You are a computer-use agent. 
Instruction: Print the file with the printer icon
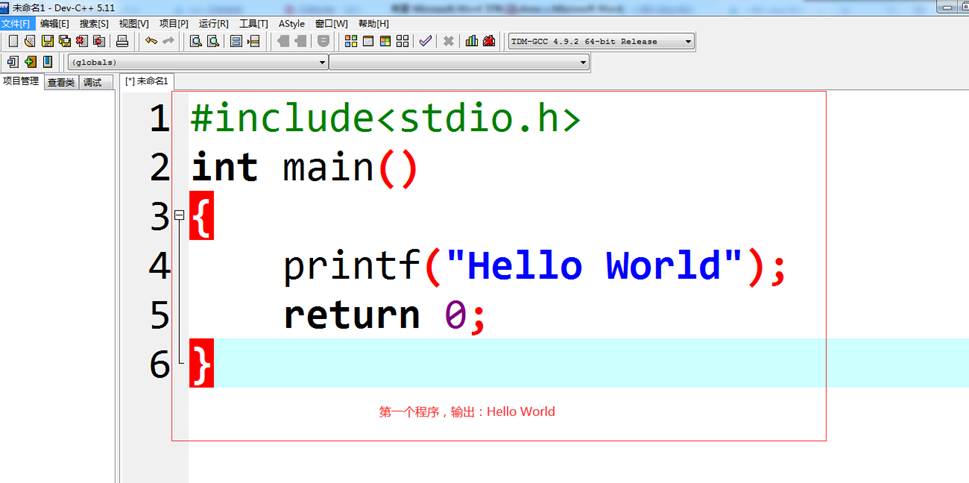pyautogui.click(x=122, y=41)
